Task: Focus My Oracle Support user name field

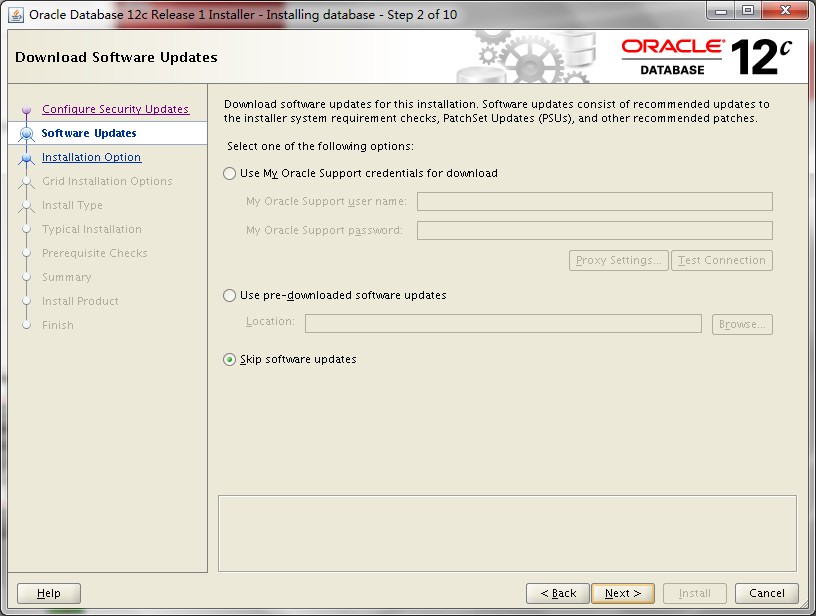Action: click(x=595, y=201)
